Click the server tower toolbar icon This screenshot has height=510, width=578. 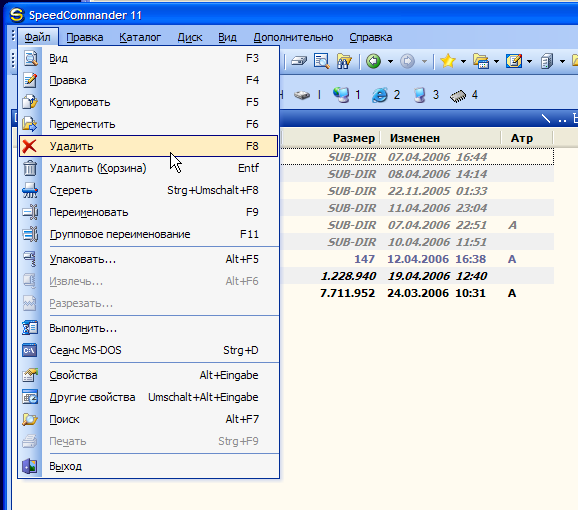[547, 61]
